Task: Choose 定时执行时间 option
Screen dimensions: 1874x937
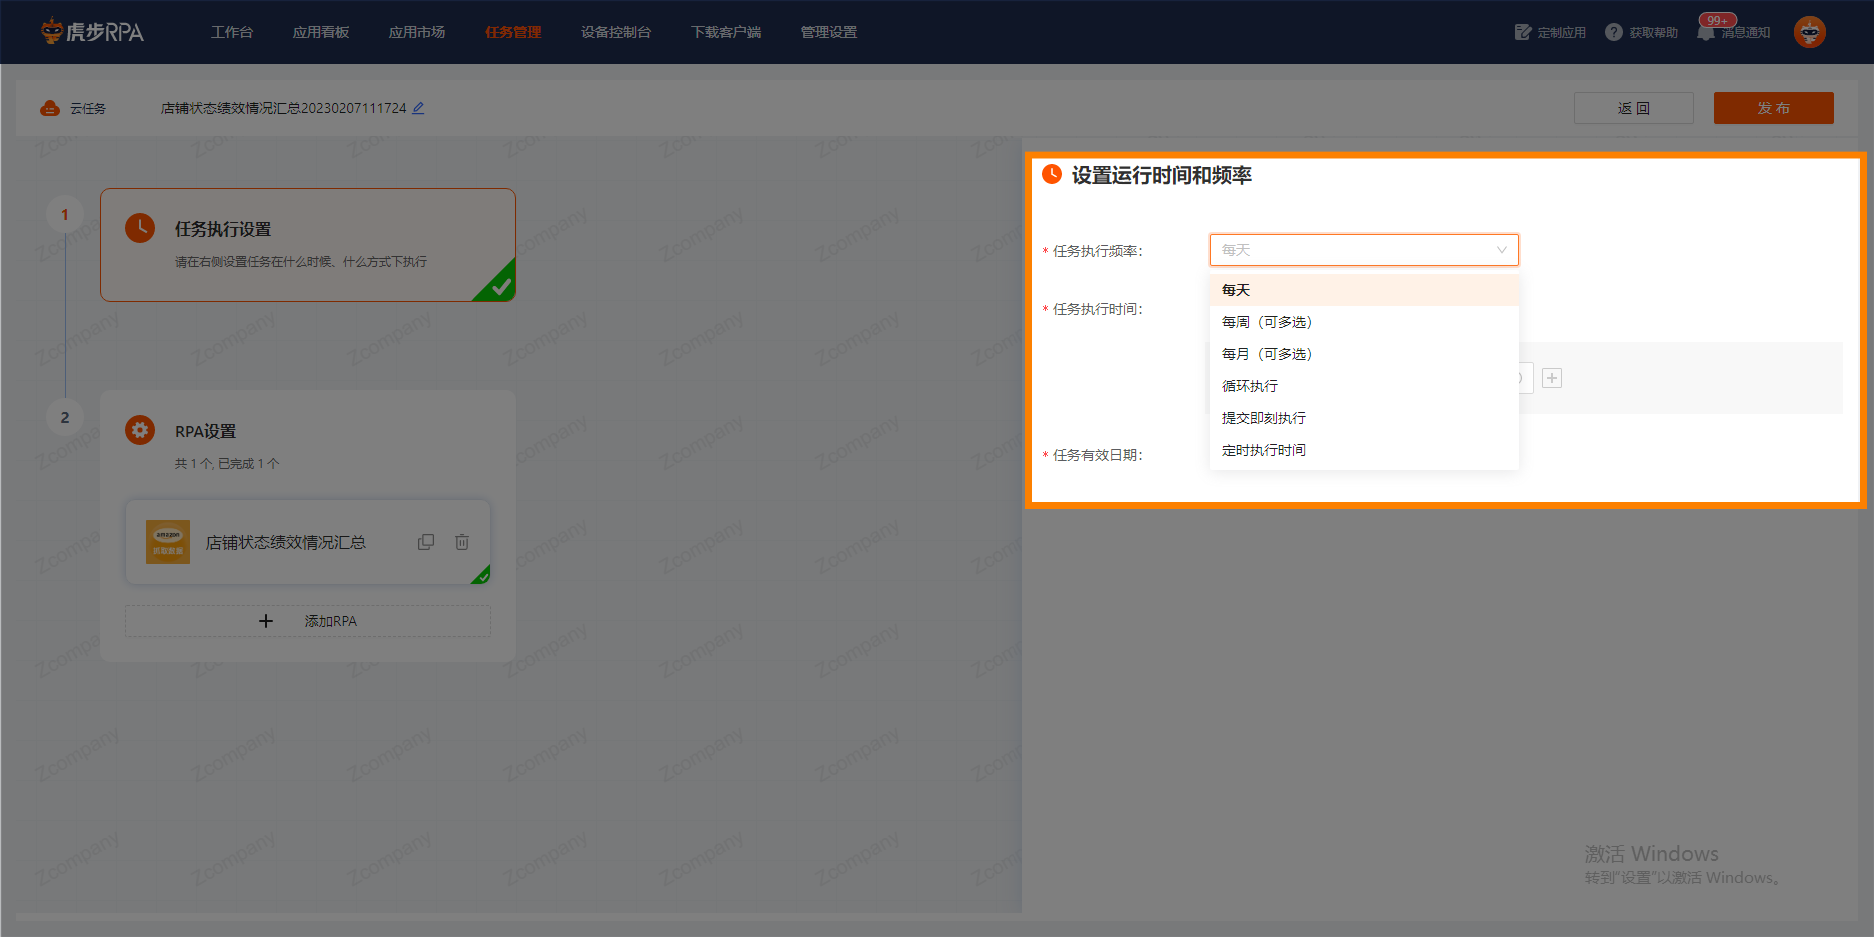Action: [1364, 450]
